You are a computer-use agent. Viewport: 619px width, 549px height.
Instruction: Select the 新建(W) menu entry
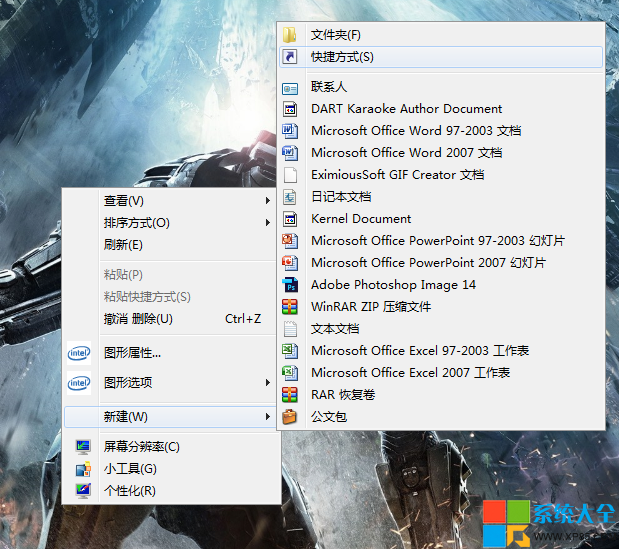[x=171, y=417]
